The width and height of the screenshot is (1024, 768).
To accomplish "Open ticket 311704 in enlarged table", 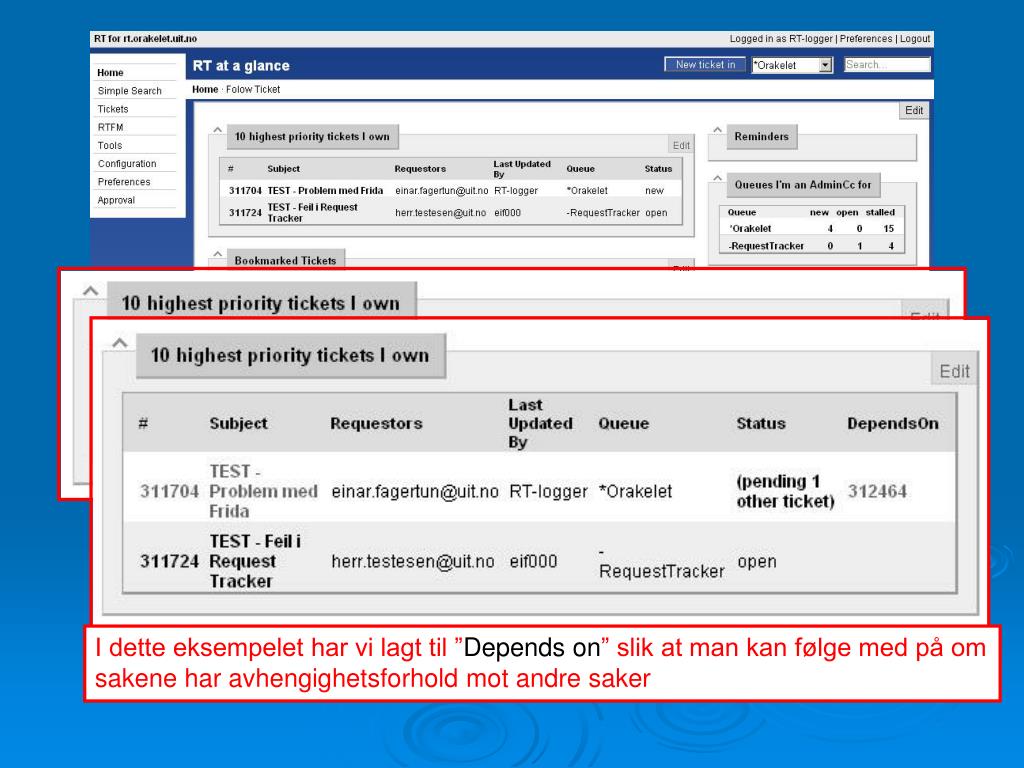I will point(169,491).
